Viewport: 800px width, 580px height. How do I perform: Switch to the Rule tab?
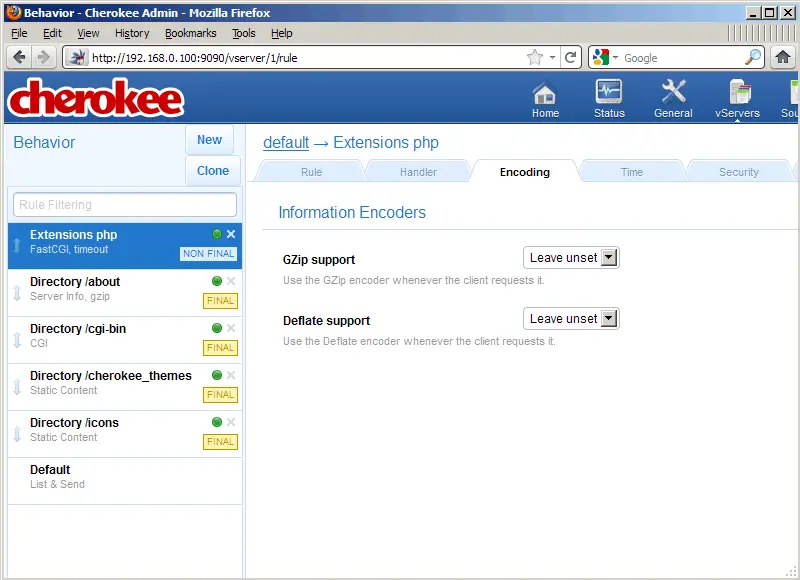[311, 172]
